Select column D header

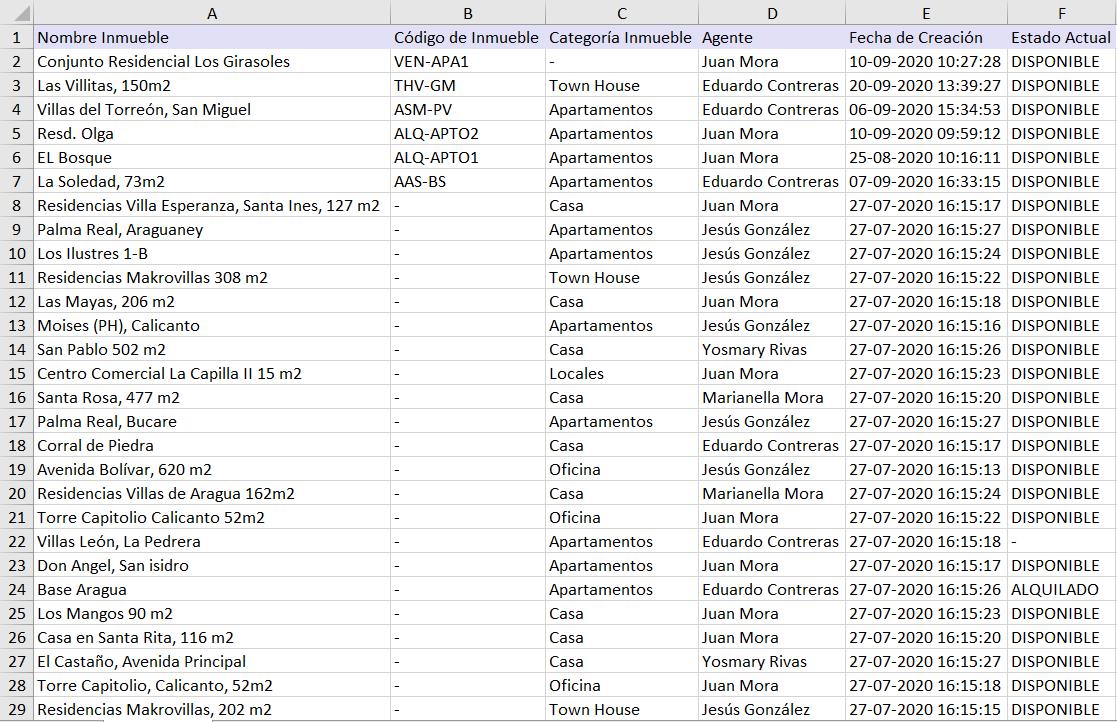tap(771, 13)
